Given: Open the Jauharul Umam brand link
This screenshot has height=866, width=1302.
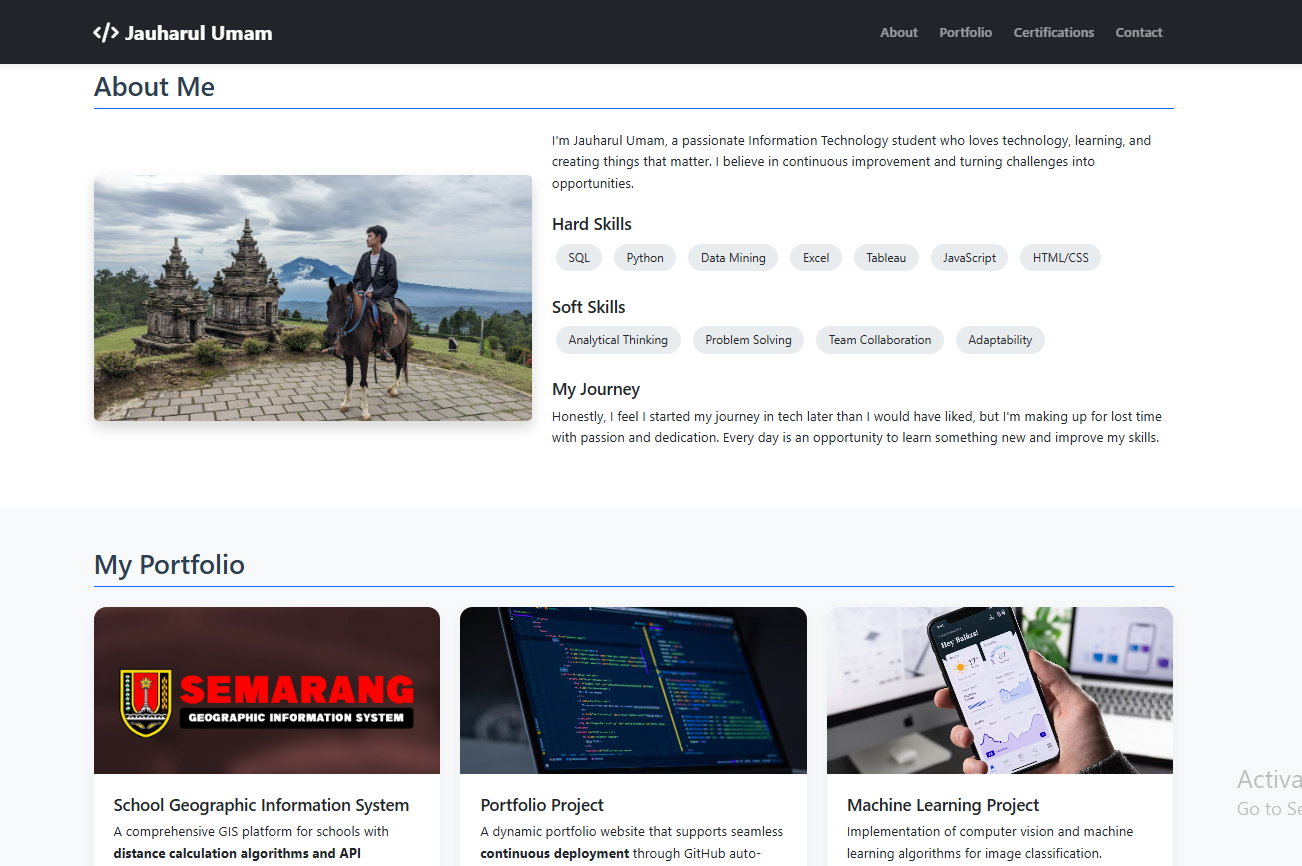Looking at the screenshot, I should [x=198, y=33].
